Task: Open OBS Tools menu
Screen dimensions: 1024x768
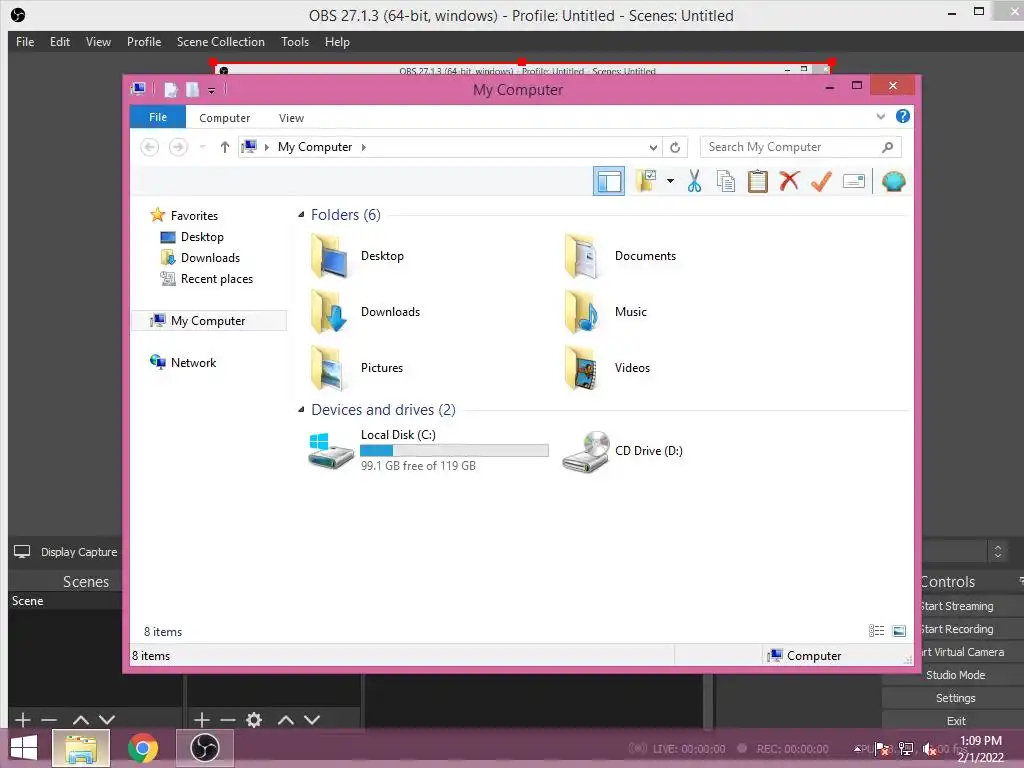Action: click(x=295, y=42)
